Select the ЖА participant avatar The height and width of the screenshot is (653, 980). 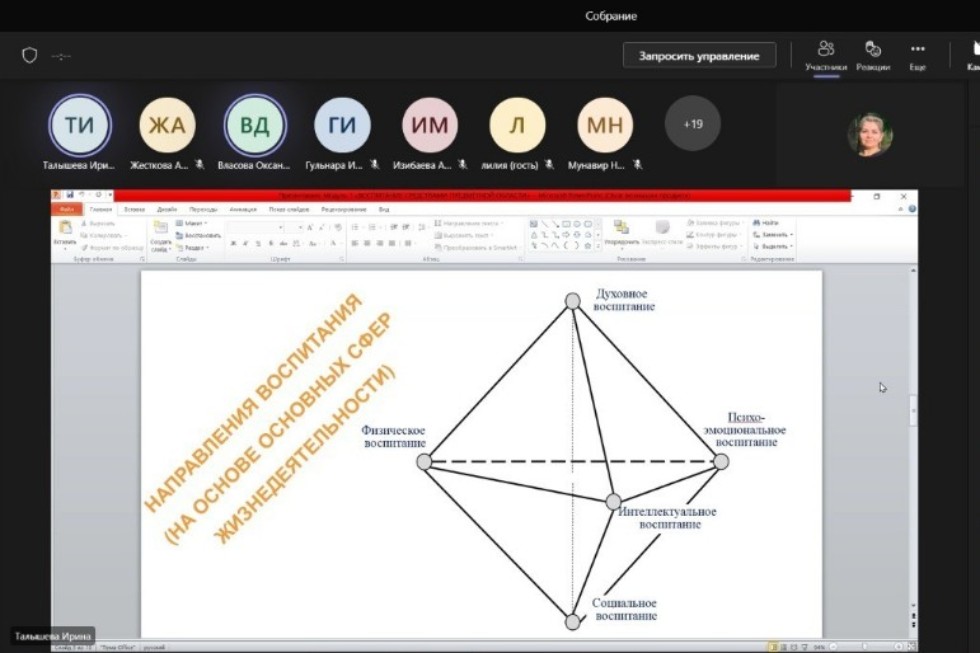coord(167,125)
